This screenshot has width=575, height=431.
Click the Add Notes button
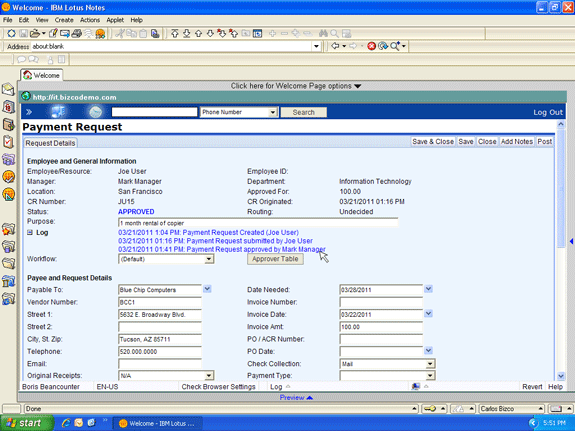[517, 142]
